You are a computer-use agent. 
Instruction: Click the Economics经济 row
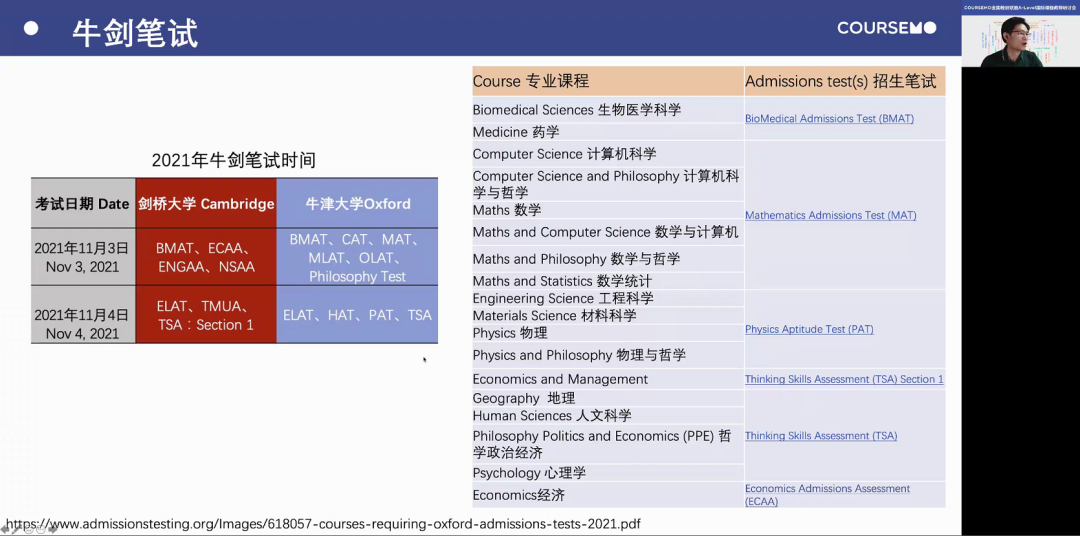[x=608, y=495]
